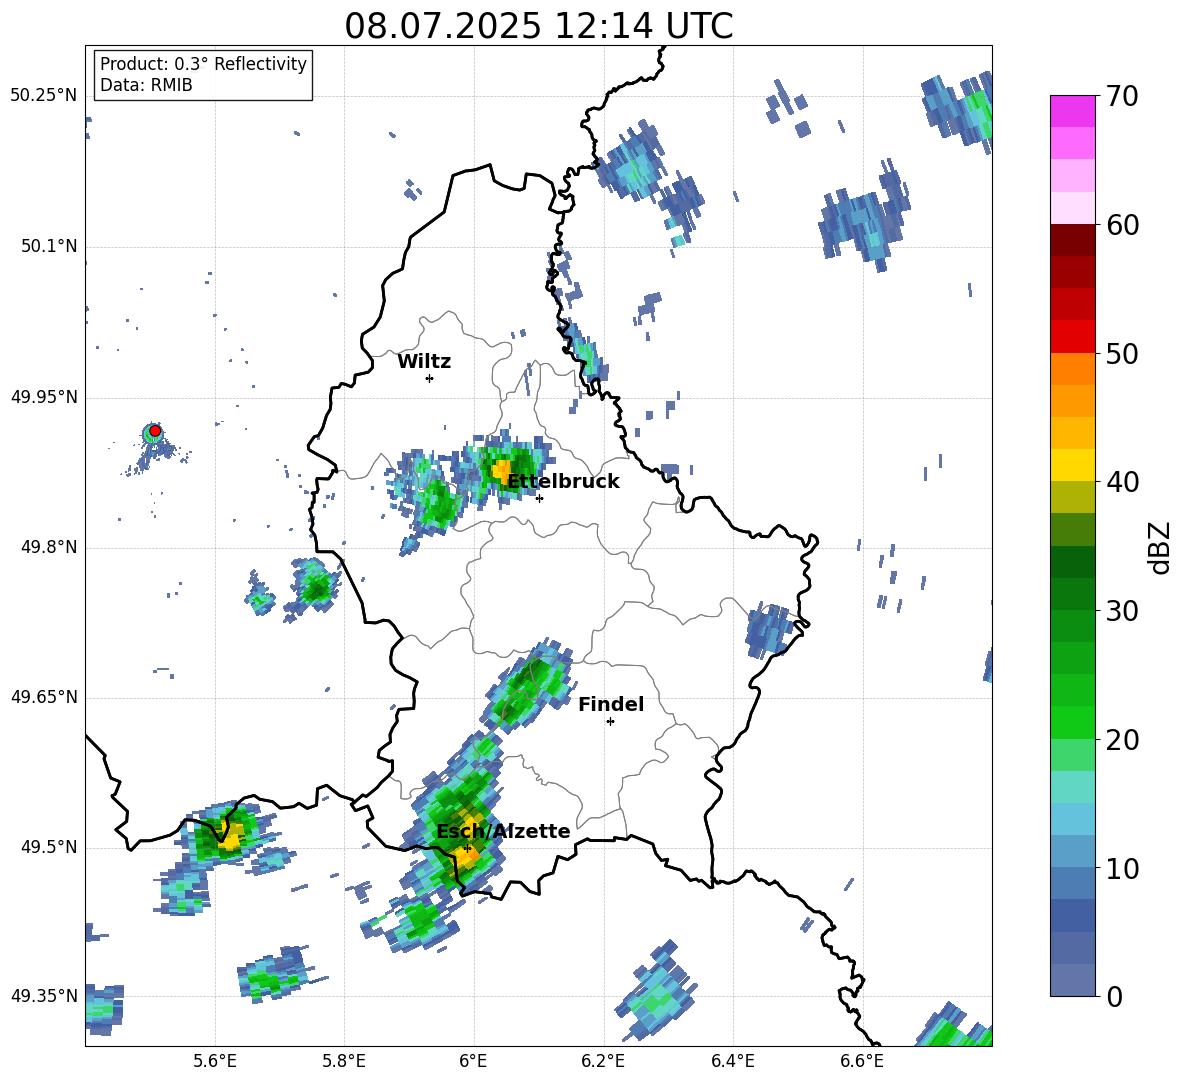
Task: Click the 6°E longitude label
Action: 473,1061
